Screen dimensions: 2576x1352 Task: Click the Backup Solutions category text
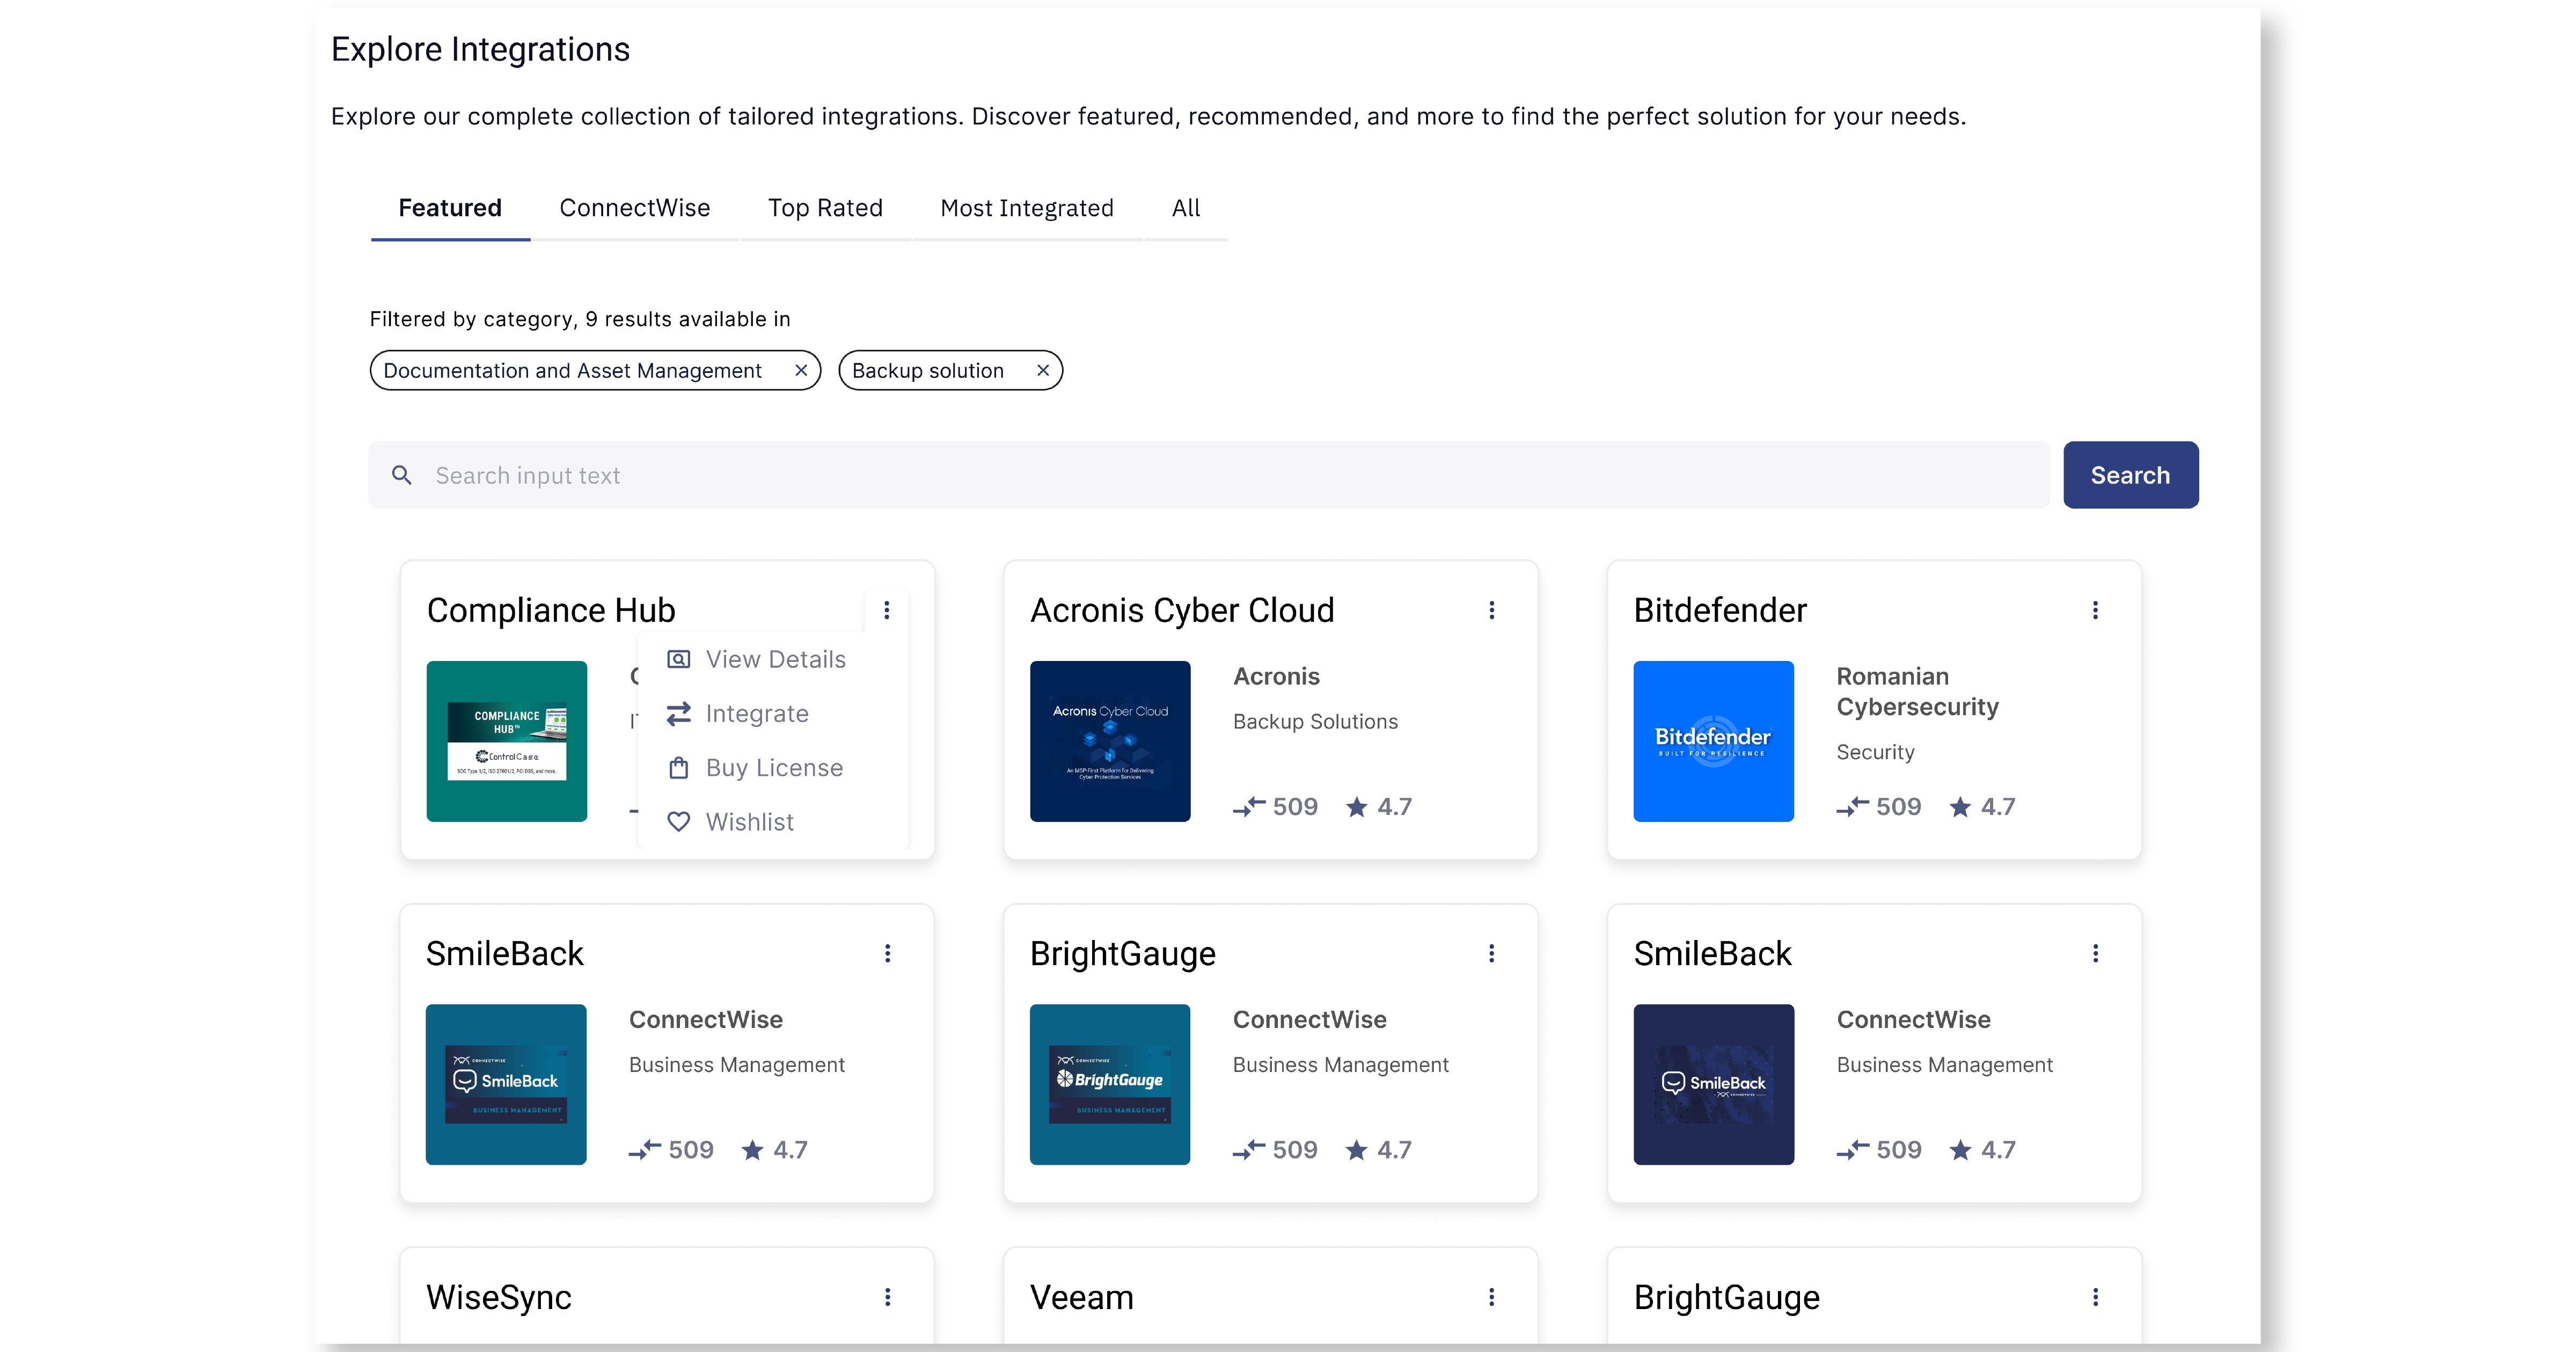1315,721
